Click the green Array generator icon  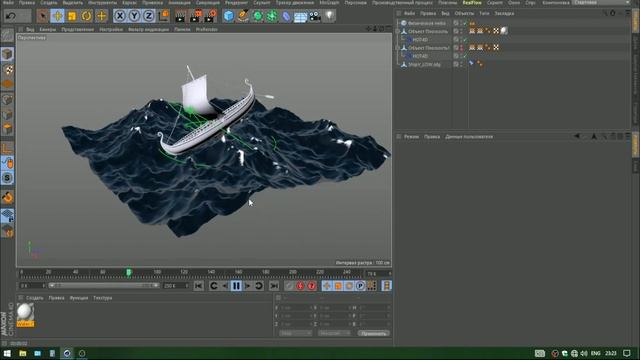click(272, 16)
